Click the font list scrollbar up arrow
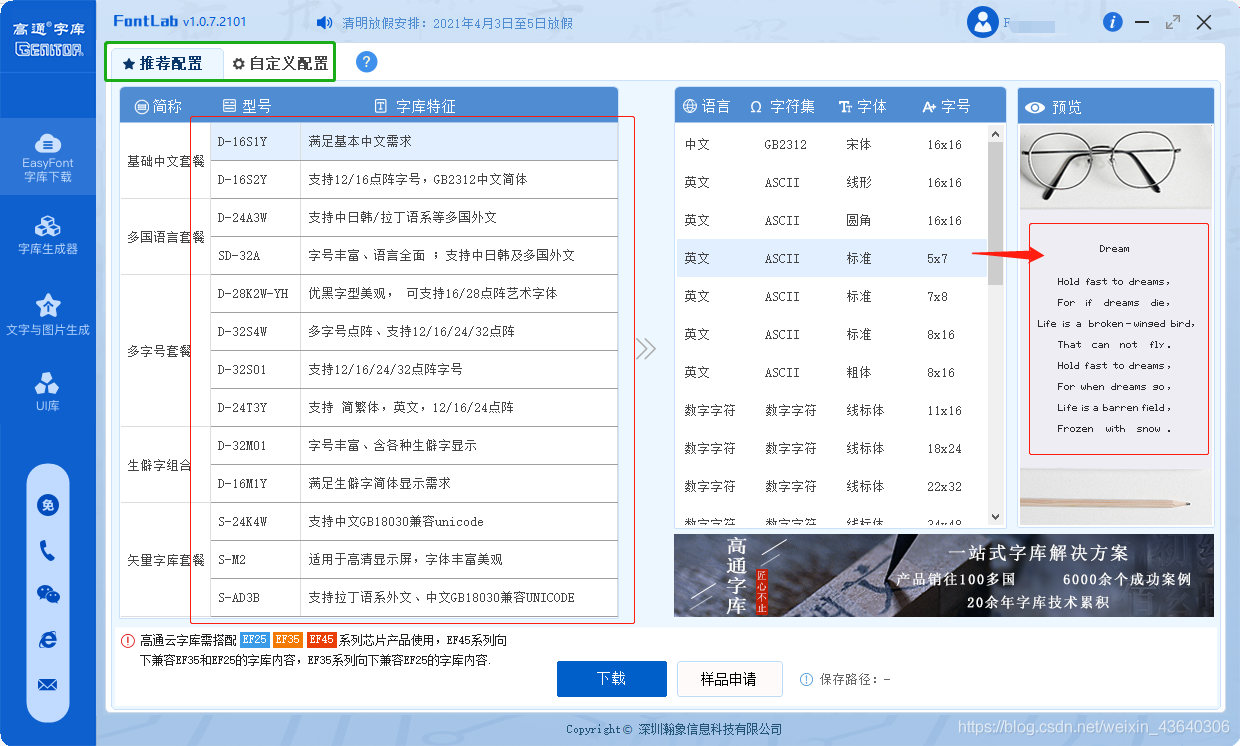The width and height of the screenshot is (1240, 746). pyautogui.click(x=995, y=134)
